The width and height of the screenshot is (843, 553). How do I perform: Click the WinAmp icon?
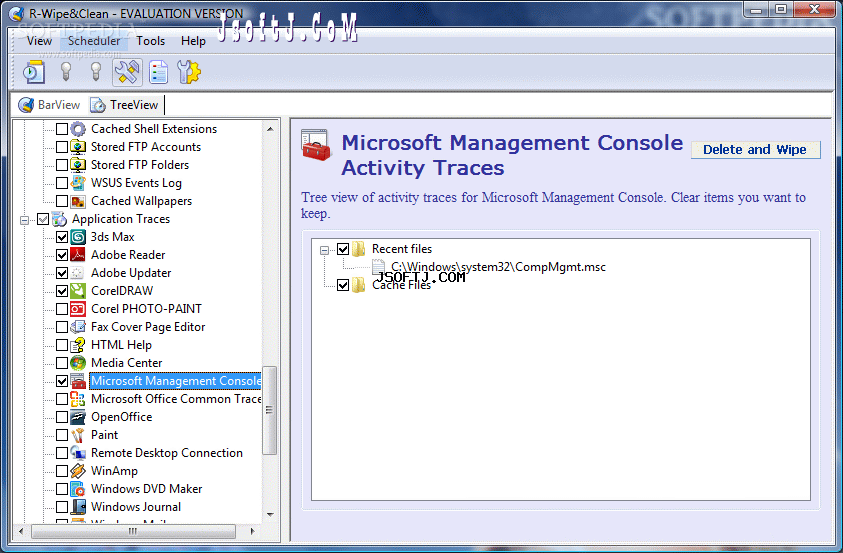click(x=78, y=471)
